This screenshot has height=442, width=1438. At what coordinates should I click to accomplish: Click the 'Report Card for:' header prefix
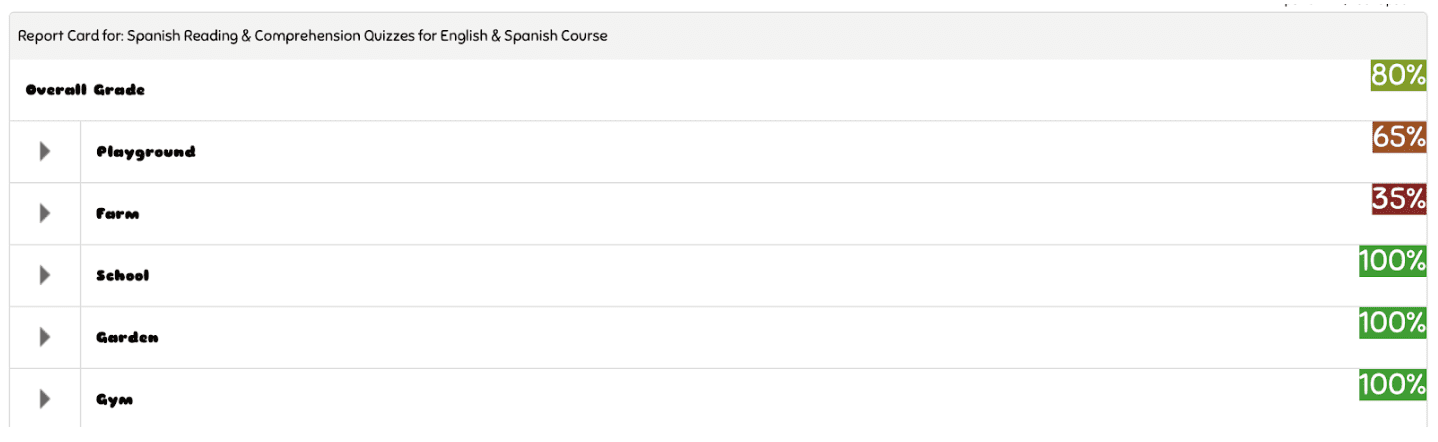click(70, 36)
